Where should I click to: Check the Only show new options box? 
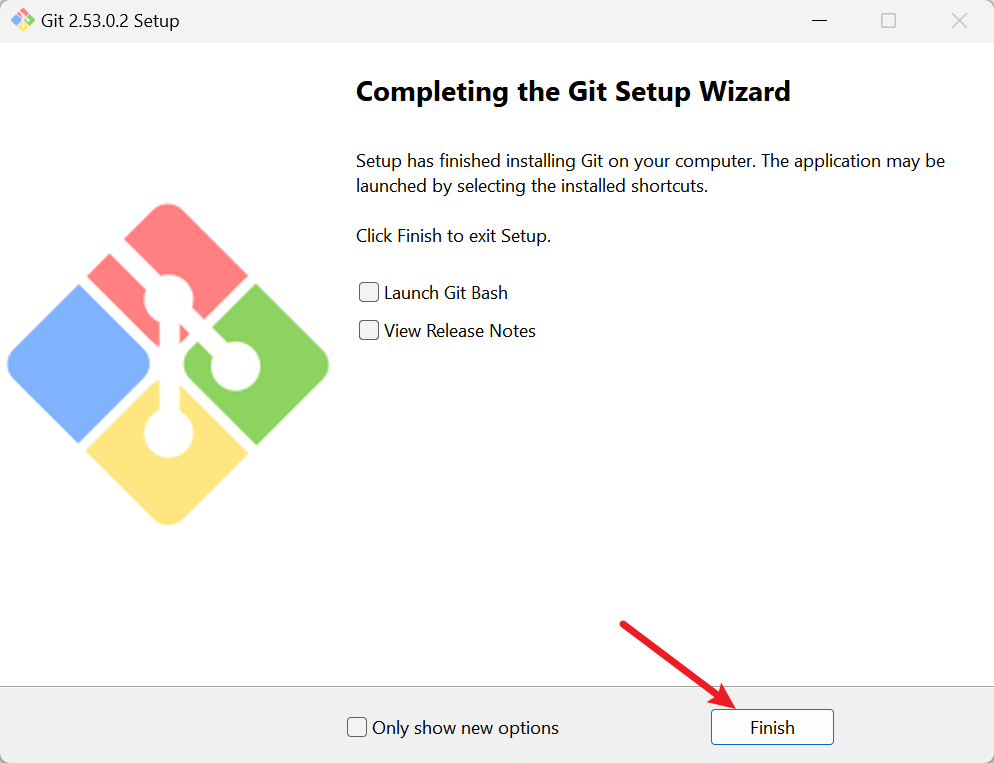coord(357,728)
